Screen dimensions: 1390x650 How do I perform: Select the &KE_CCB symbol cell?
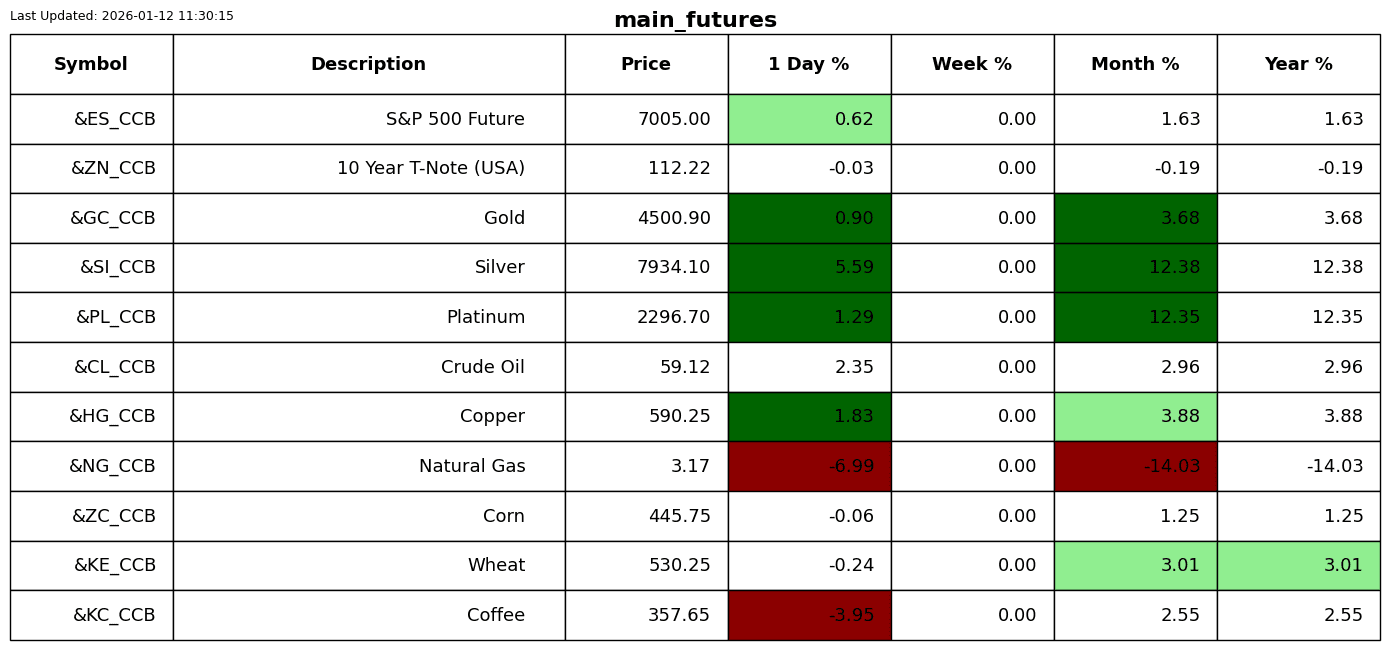tap(91, 566)
